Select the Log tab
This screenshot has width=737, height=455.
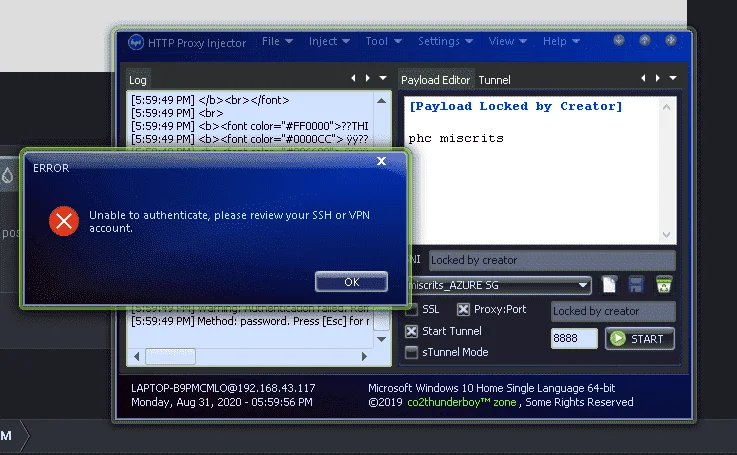coord(138,80)
